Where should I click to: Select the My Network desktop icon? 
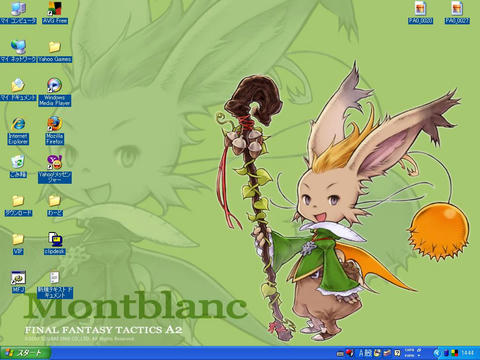(18, 51)
